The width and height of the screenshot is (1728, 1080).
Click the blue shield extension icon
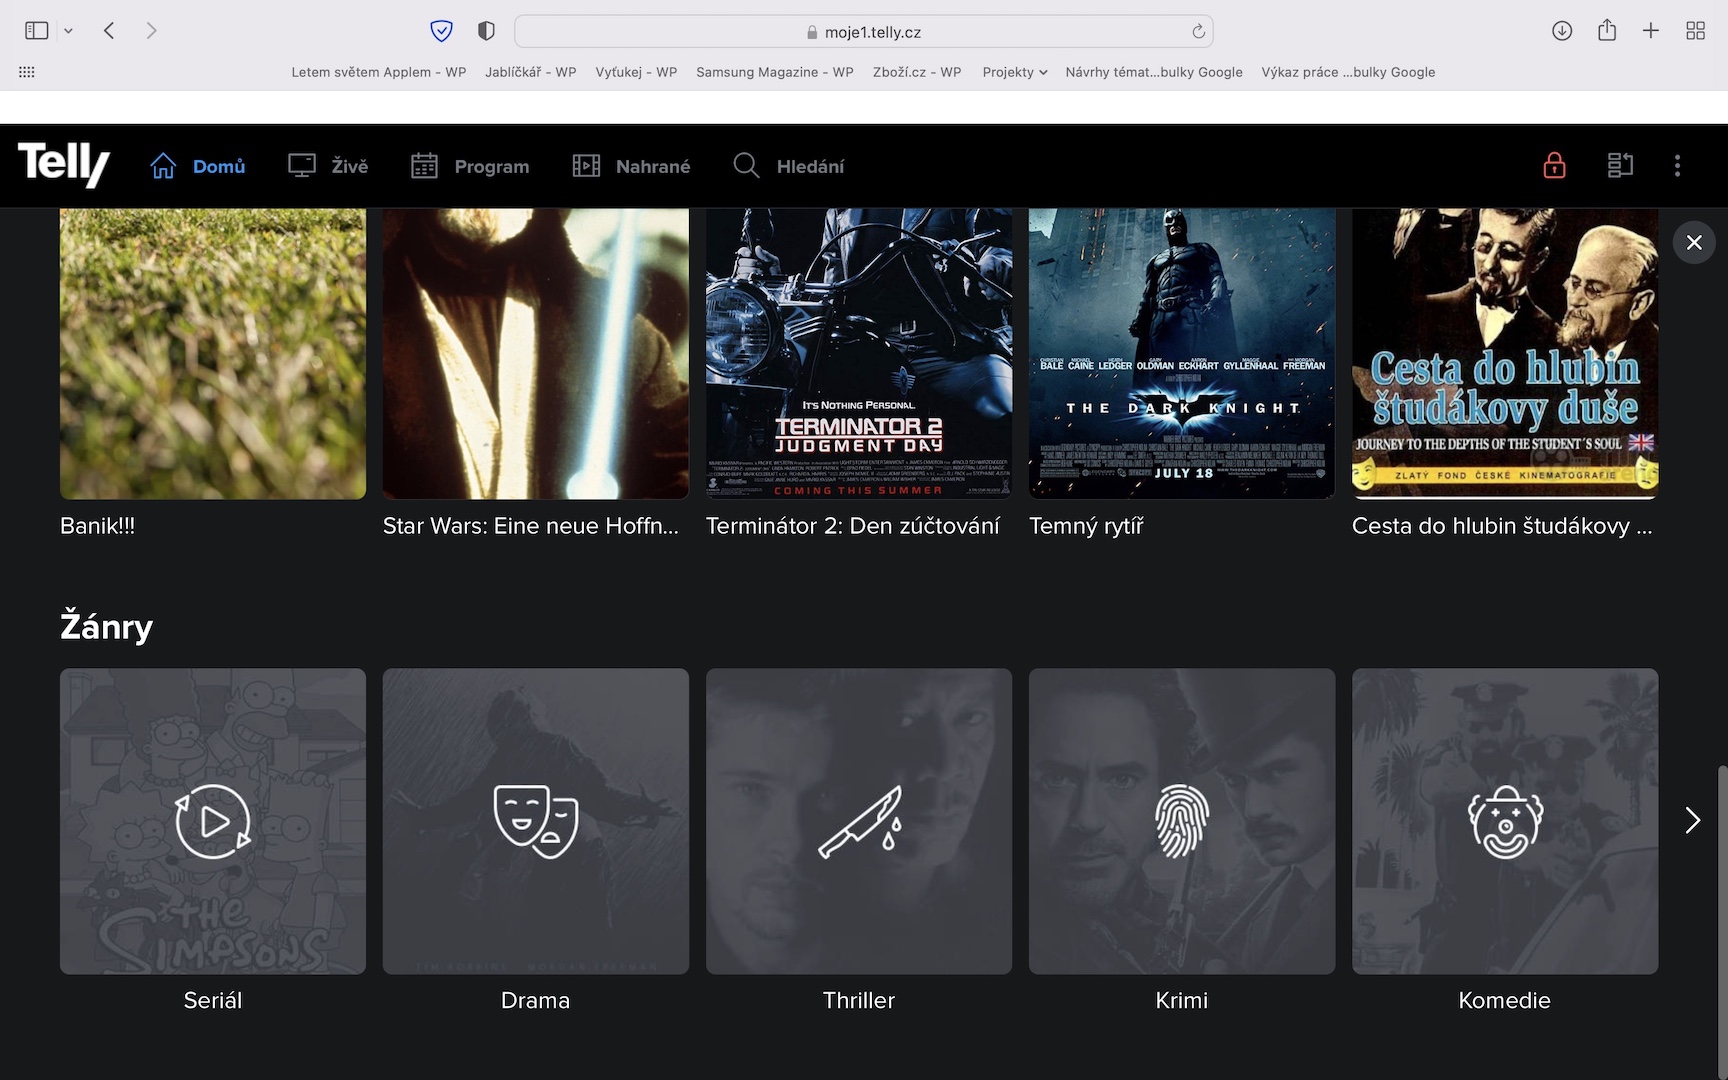pyautogui.click(x=441, y=31)
